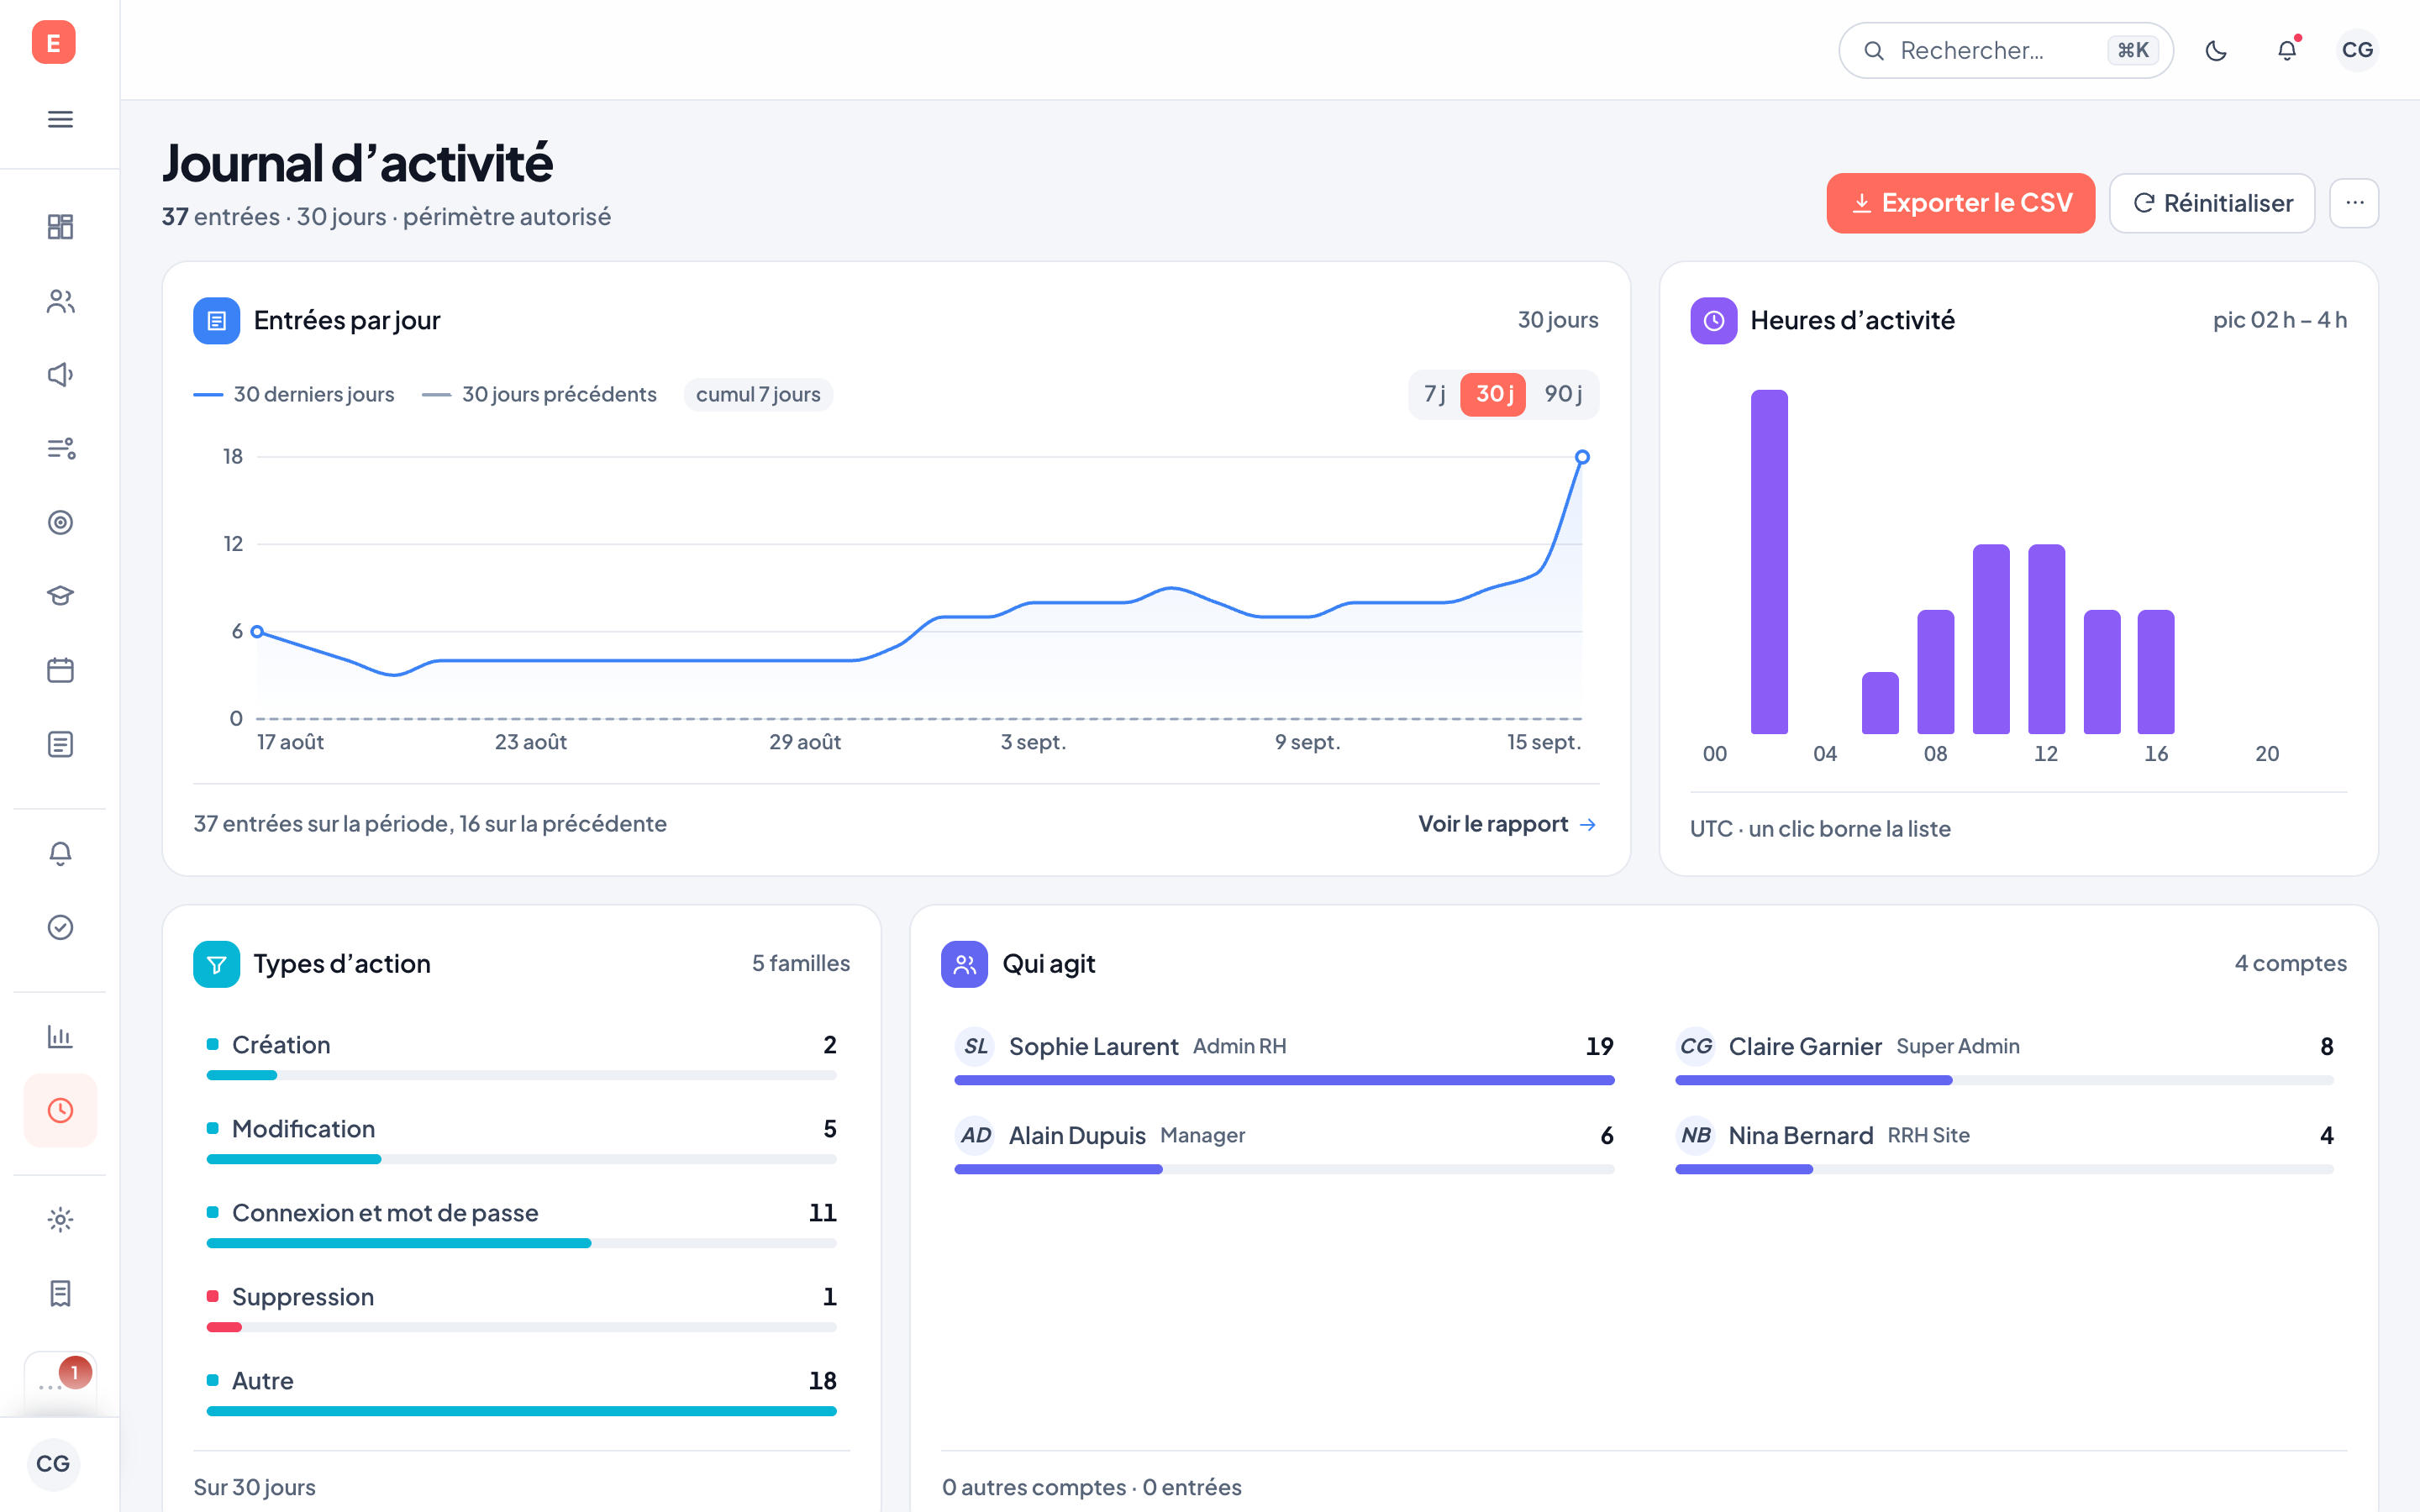Open the dashboard grid icon in sidebar
Screen dimensions: 2420x1512
(x=60, y=227)
